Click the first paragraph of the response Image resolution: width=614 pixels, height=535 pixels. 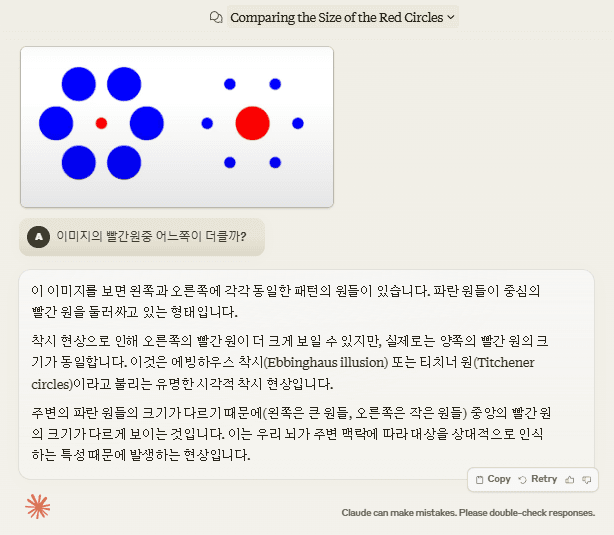click(x=285, y=301)
